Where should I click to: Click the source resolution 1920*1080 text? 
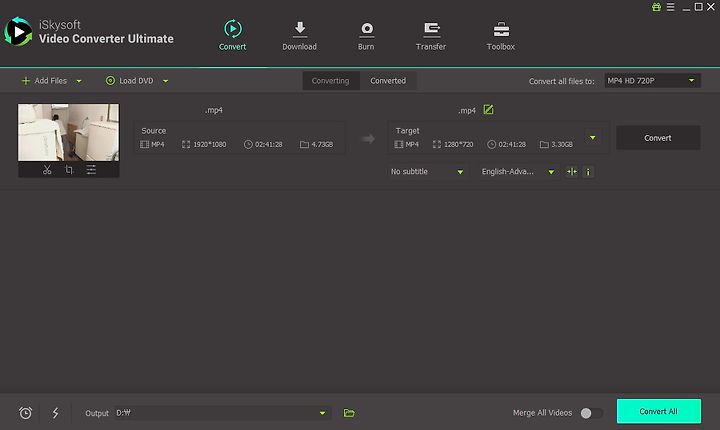click(x=210, y=144)
